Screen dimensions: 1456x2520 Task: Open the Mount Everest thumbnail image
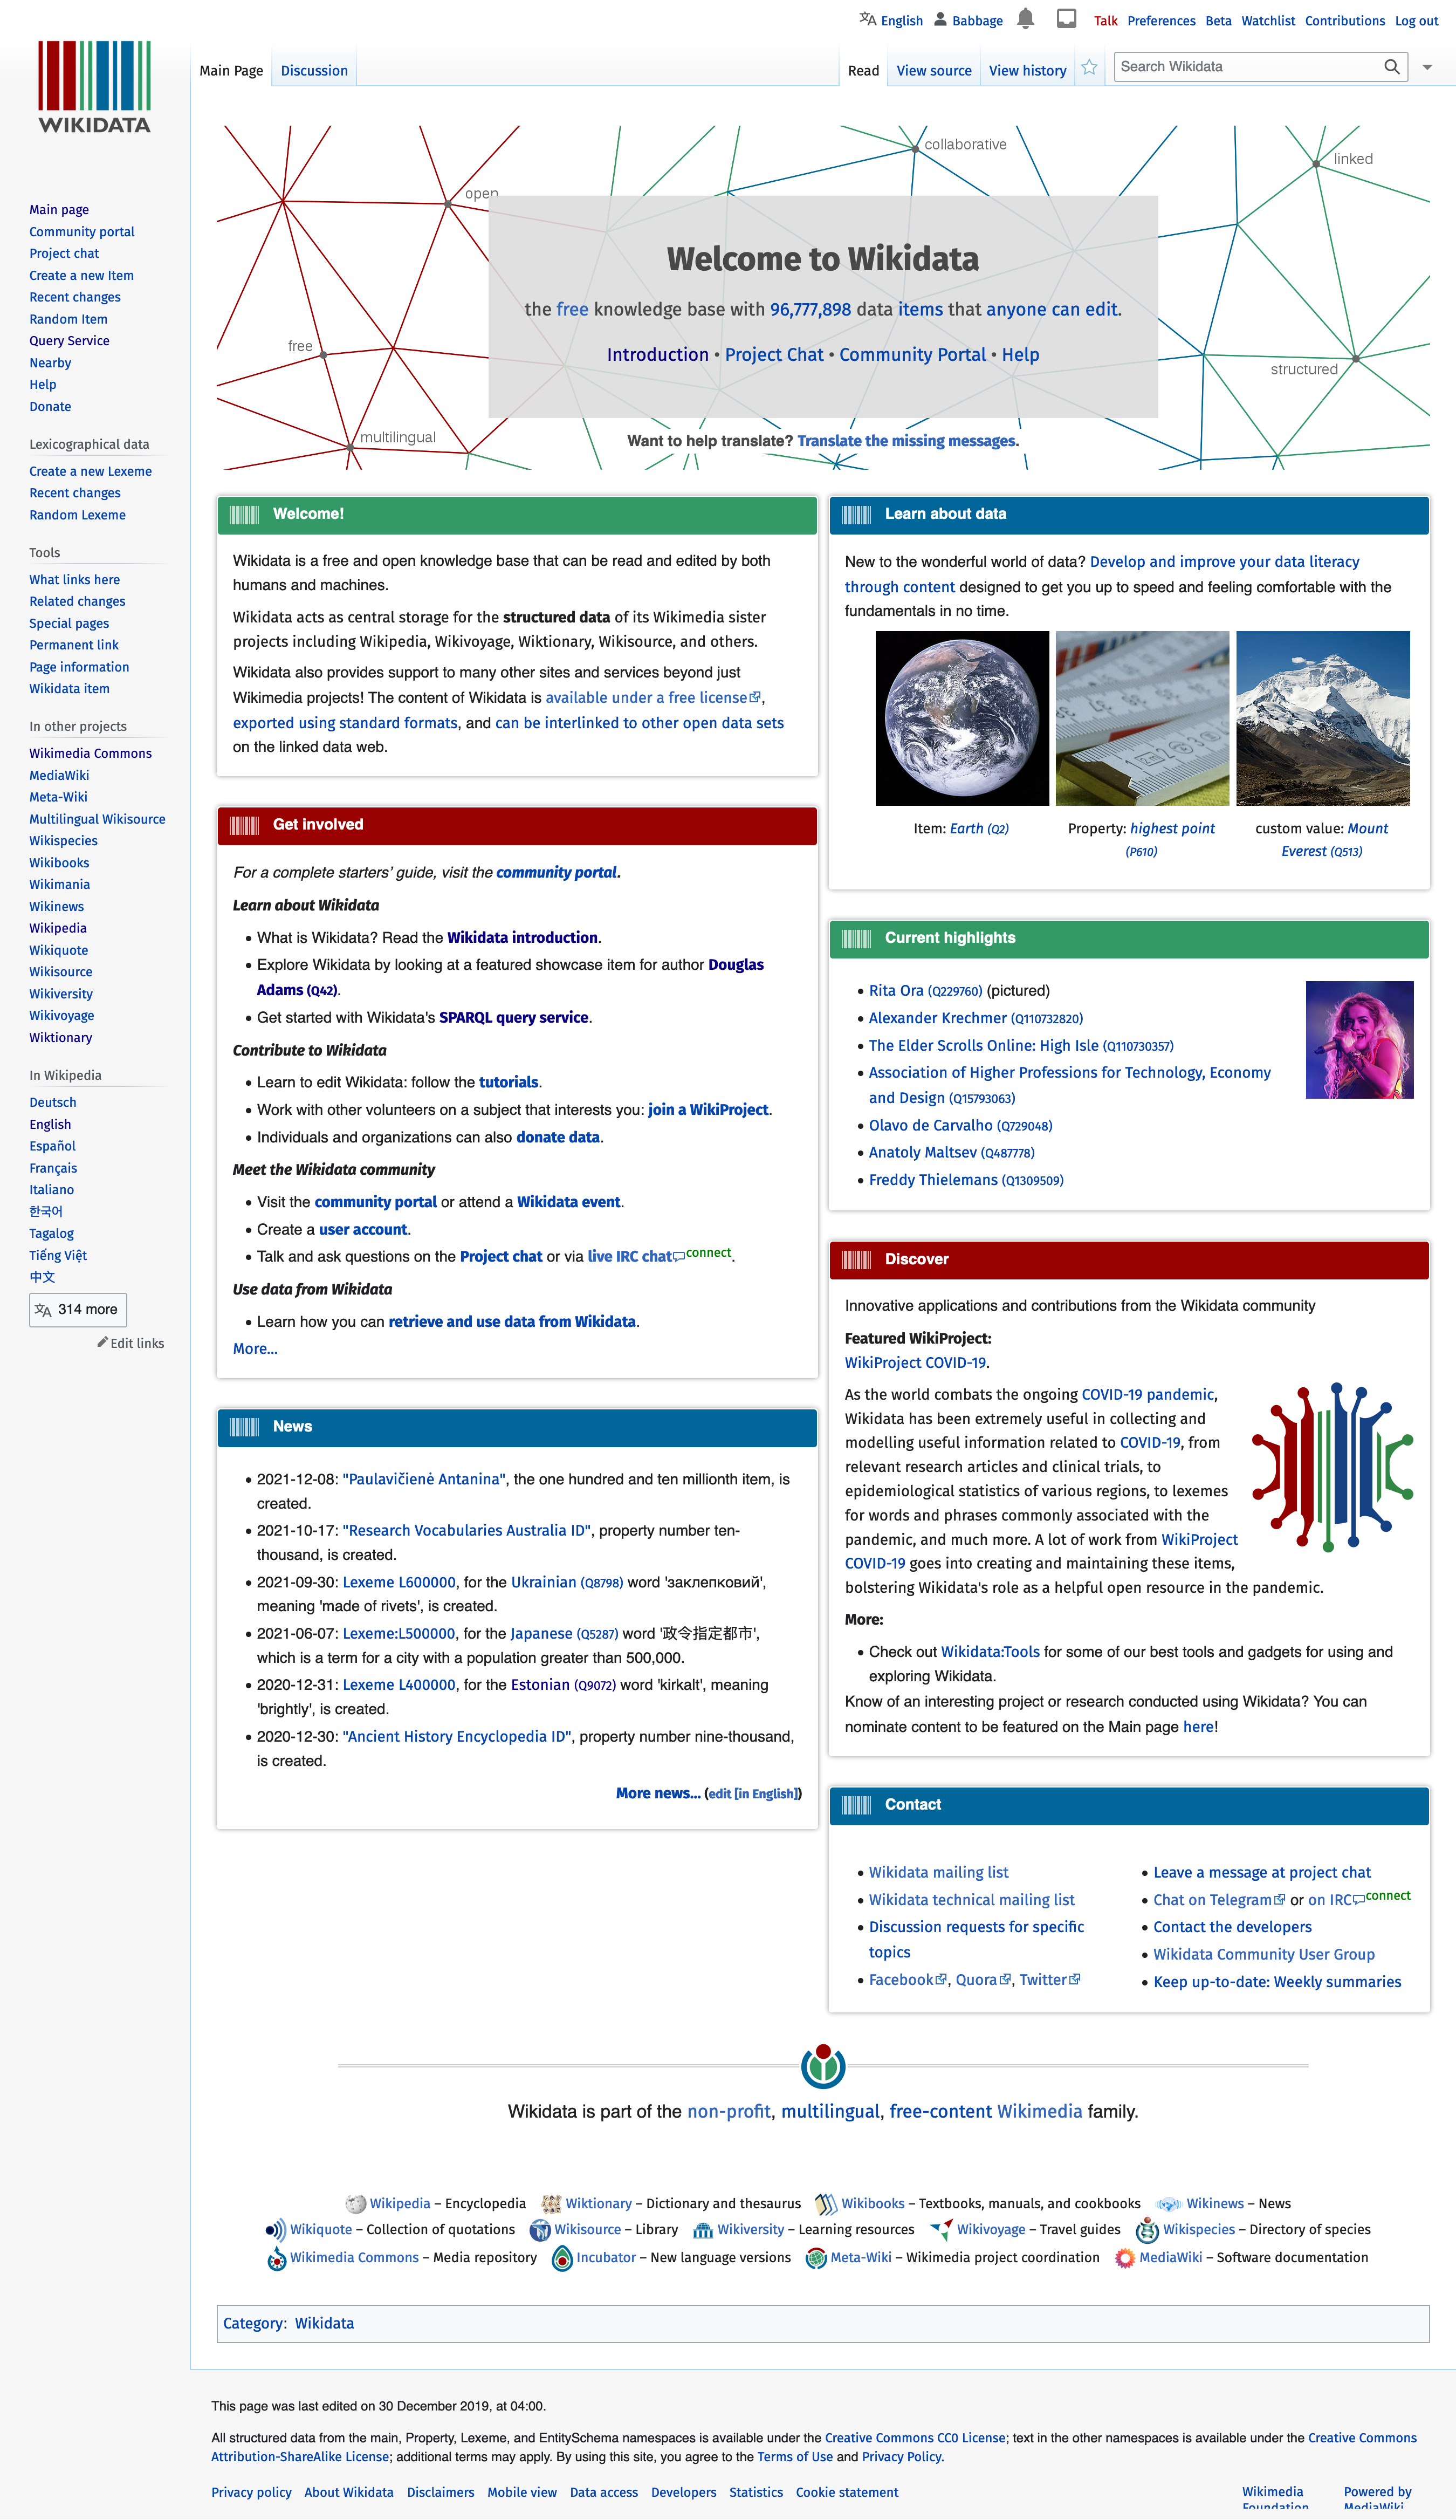click(1322, 718)
